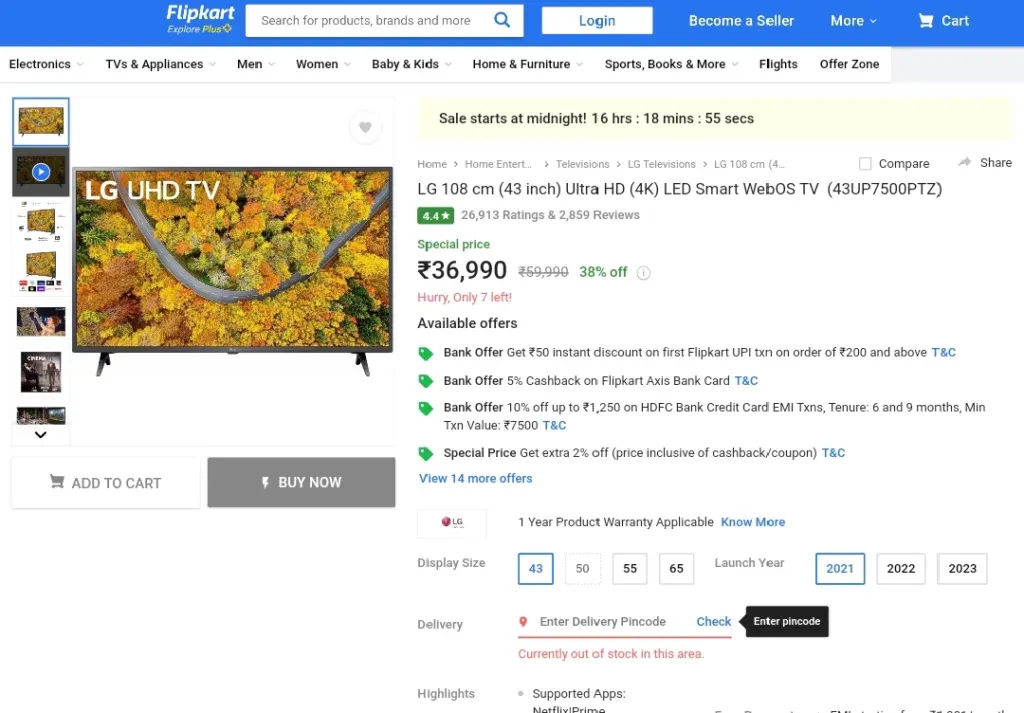Viewport: 1024px width, 713px height.
Task: Select launch year 2022
Action: pyautogui.click(x=901, y=568)
